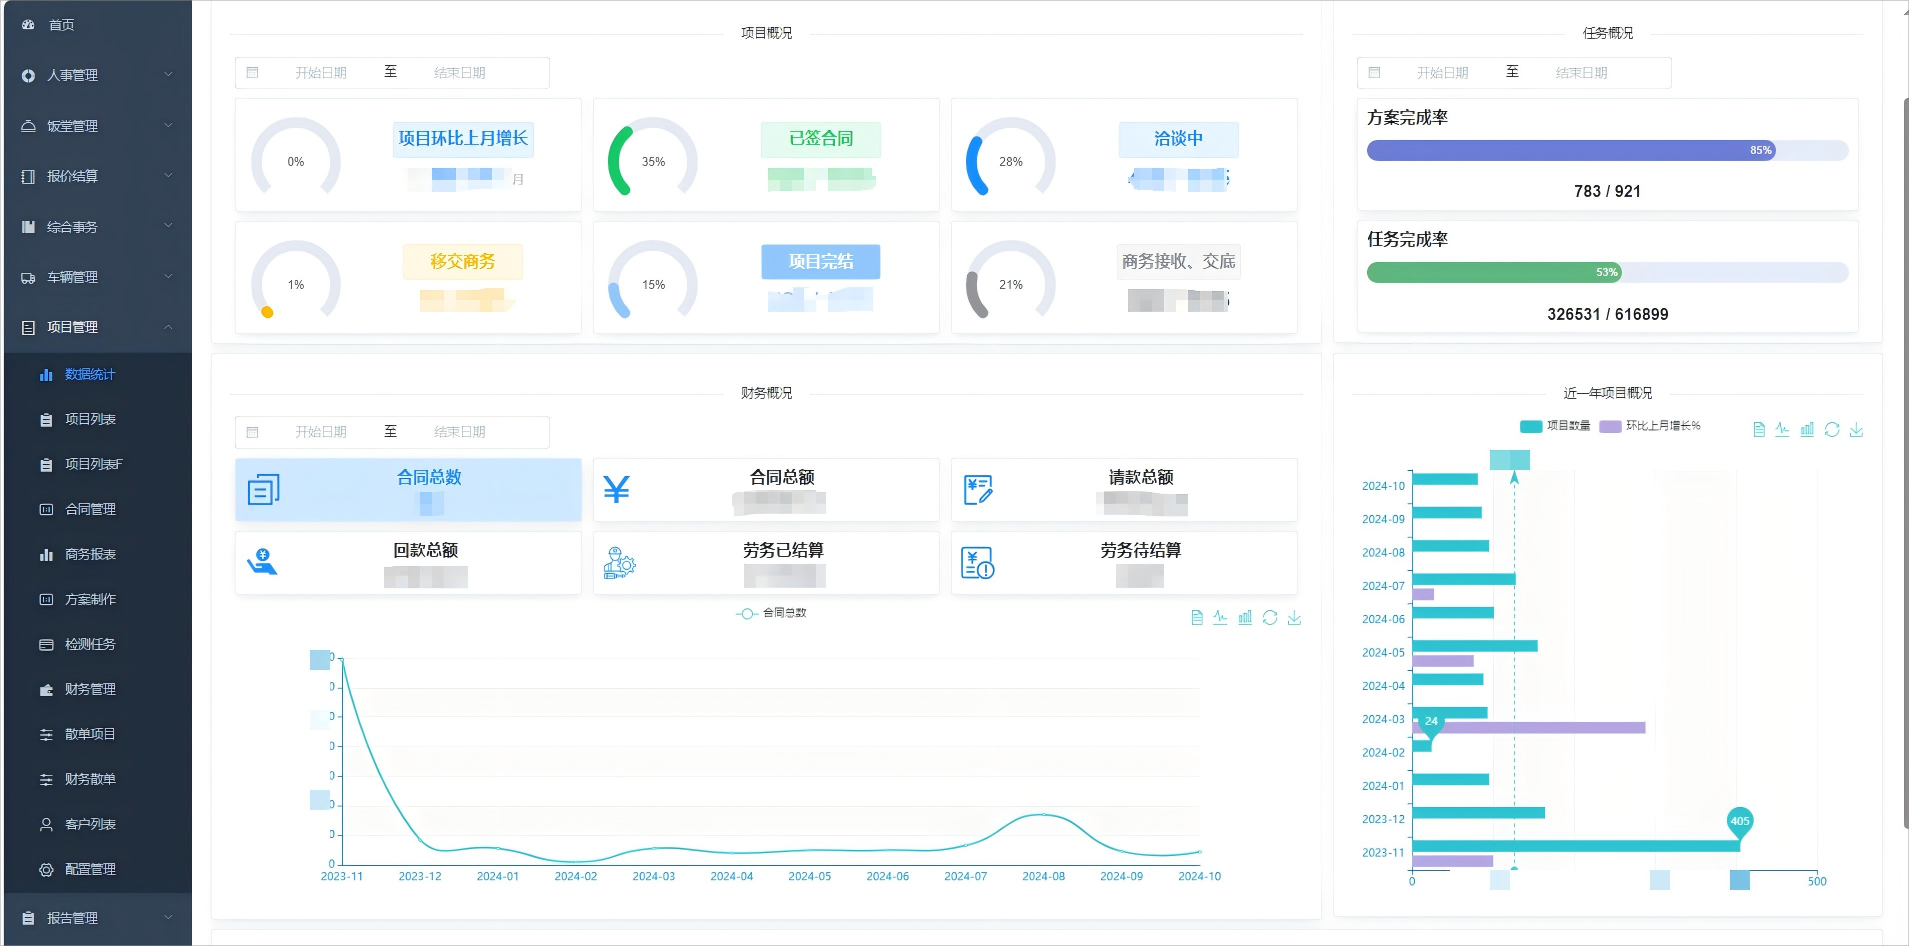Select 数据统计 in the sidebar
The width and height of the screenshot is (1909, 946).
(91, 374)
